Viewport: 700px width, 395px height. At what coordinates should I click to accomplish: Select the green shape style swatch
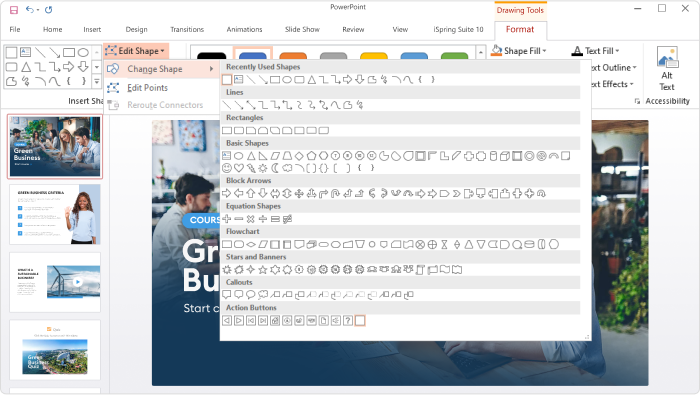[x=454, y=56]
